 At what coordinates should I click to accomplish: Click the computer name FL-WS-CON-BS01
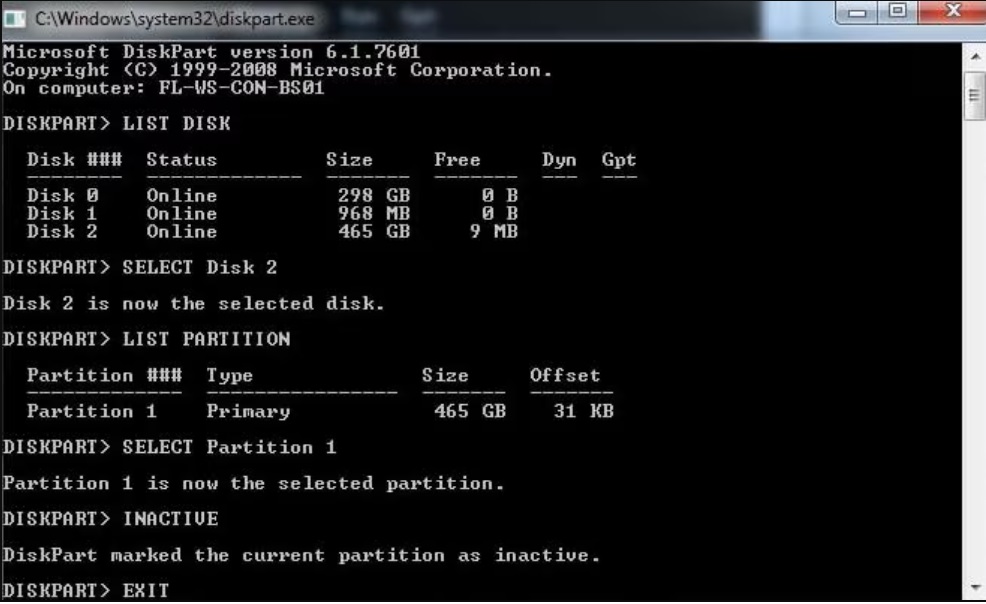(x=241, y=88)
